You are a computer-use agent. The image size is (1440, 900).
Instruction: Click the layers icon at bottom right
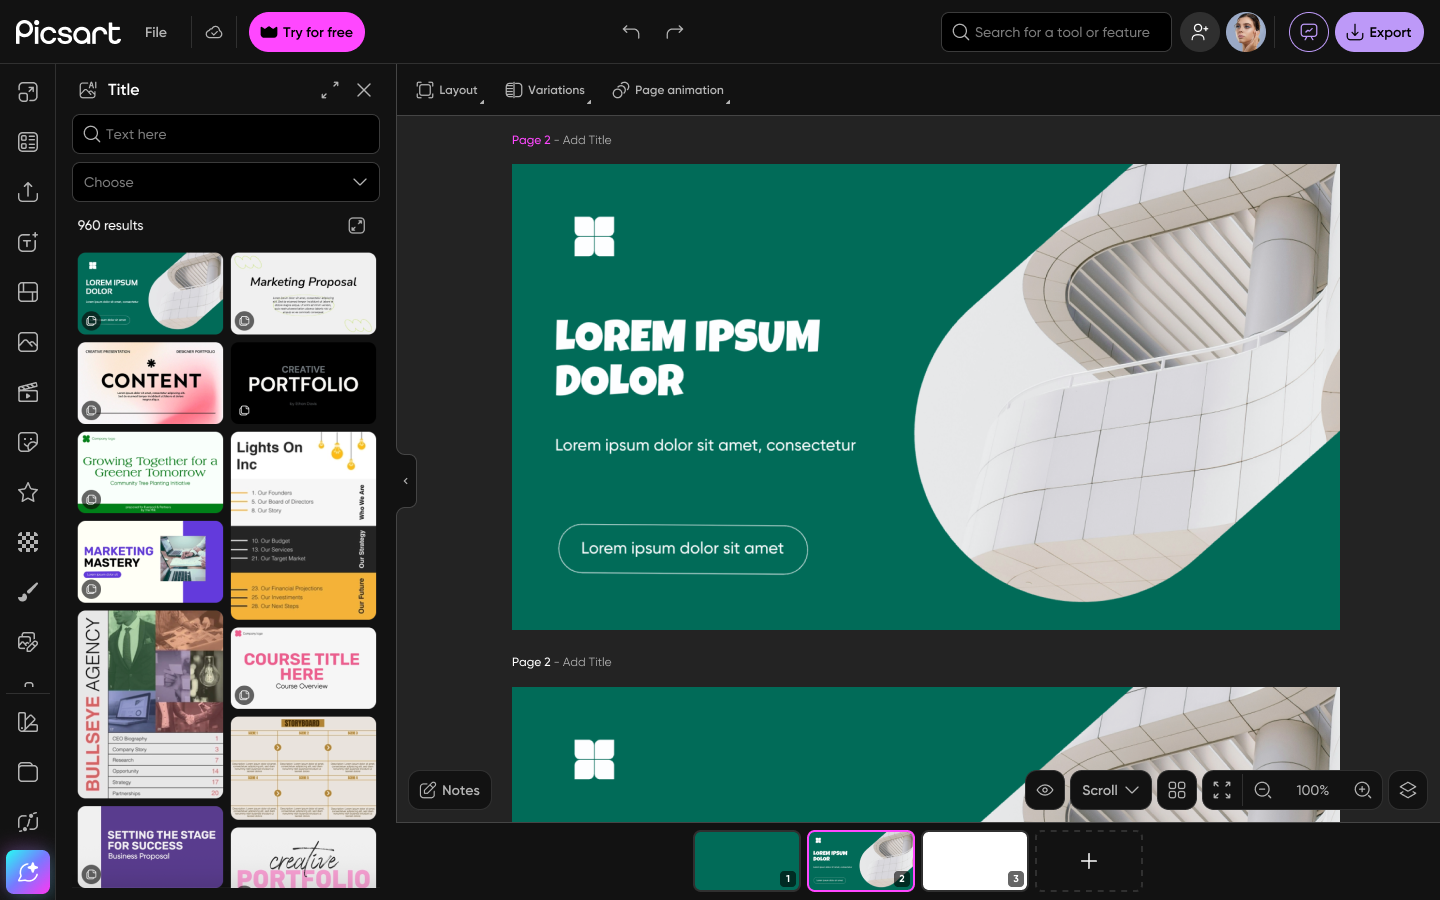point(1408,790)
